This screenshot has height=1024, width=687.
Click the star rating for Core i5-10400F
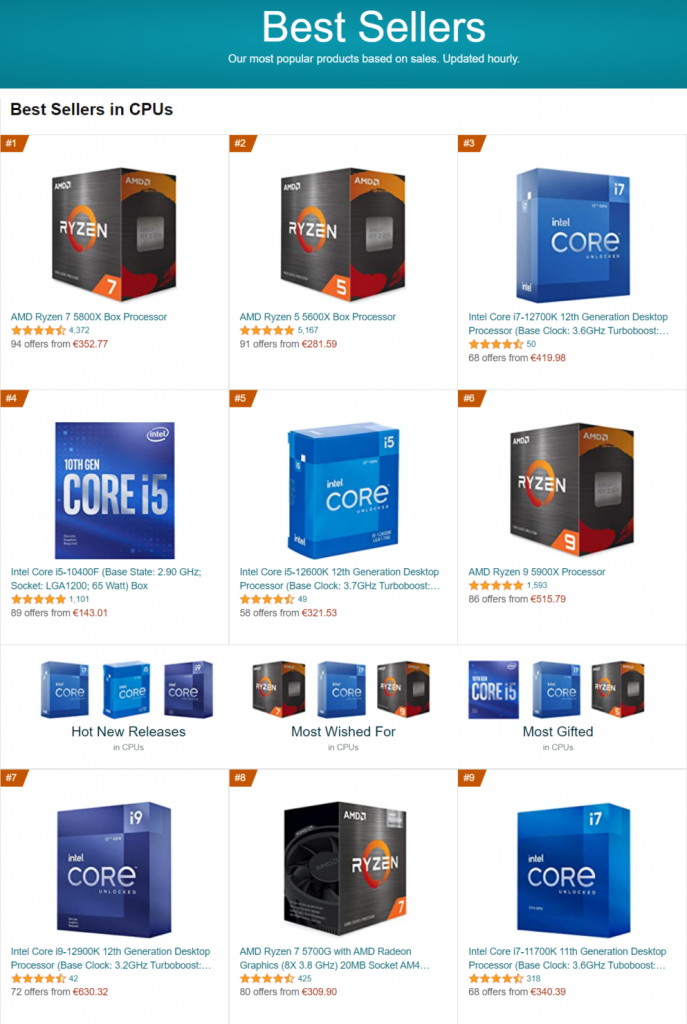[x=39, y=599]
